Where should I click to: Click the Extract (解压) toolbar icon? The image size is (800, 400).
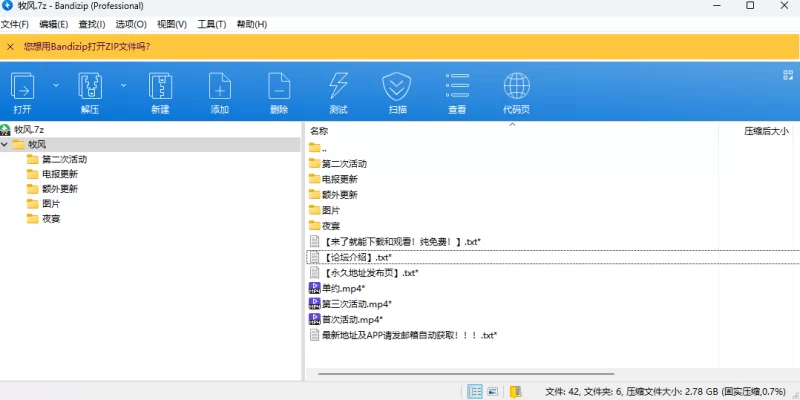90,86
